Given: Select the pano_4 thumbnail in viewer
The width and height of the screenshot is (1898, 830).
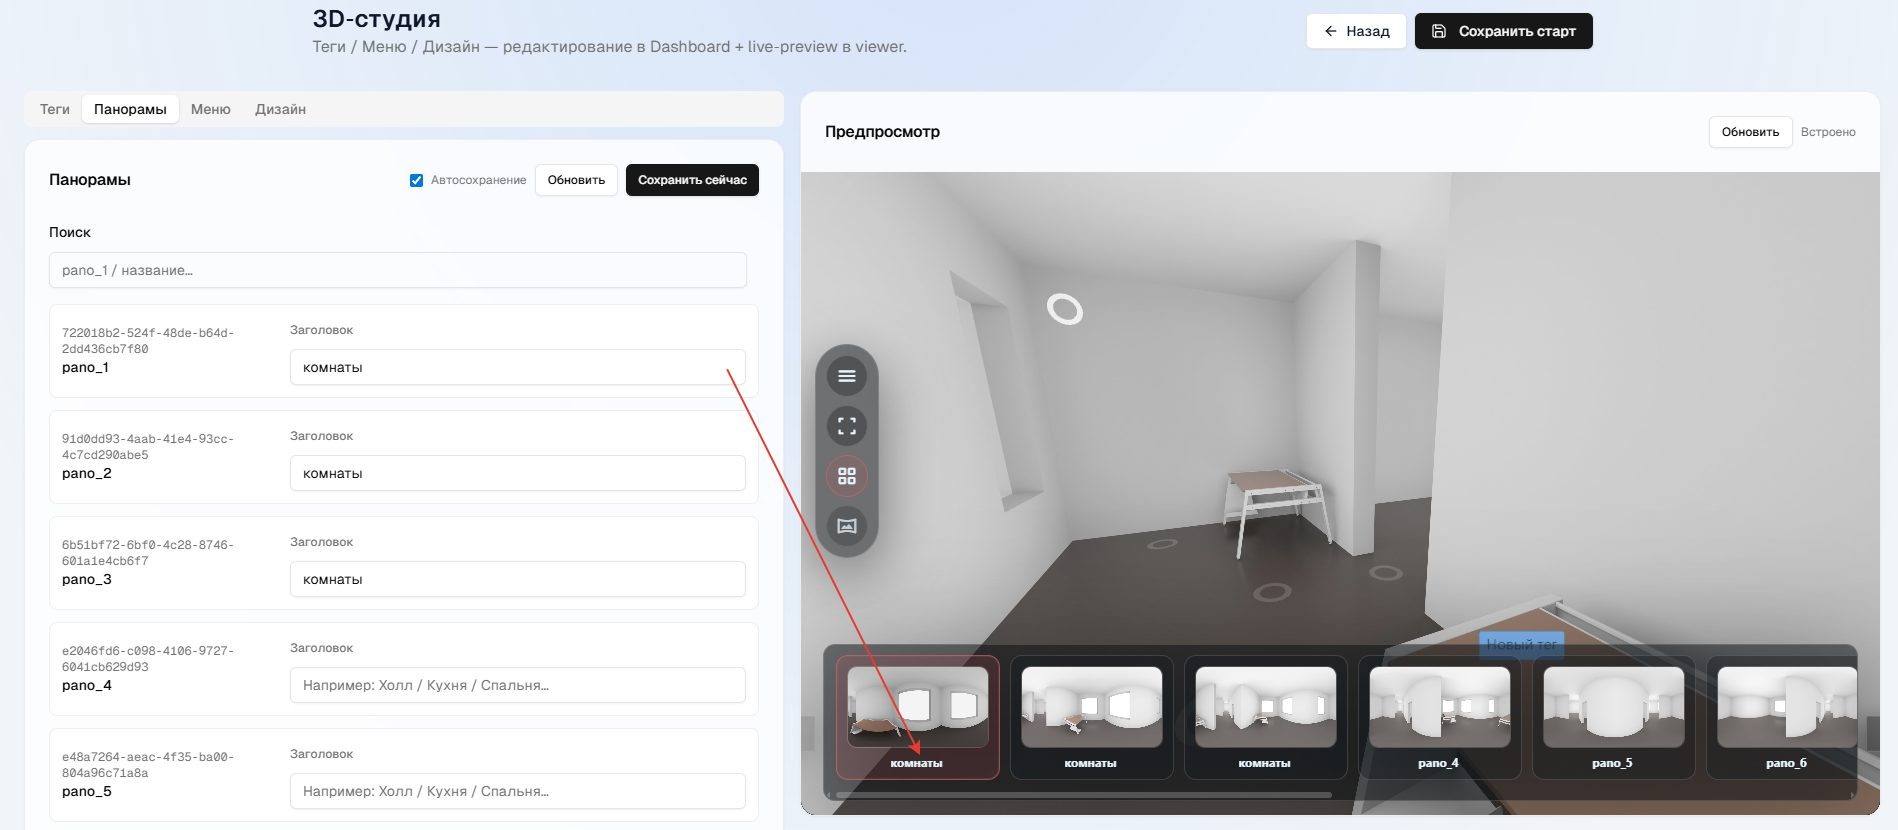Looking at the screenshot, I should [1438, 717].
